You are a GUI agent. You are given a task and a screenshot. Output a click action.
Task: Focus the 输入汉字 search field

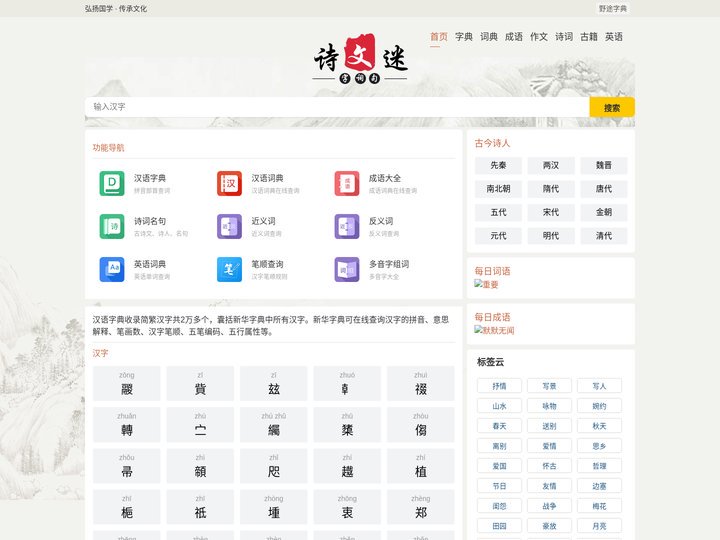coord(338,107)
